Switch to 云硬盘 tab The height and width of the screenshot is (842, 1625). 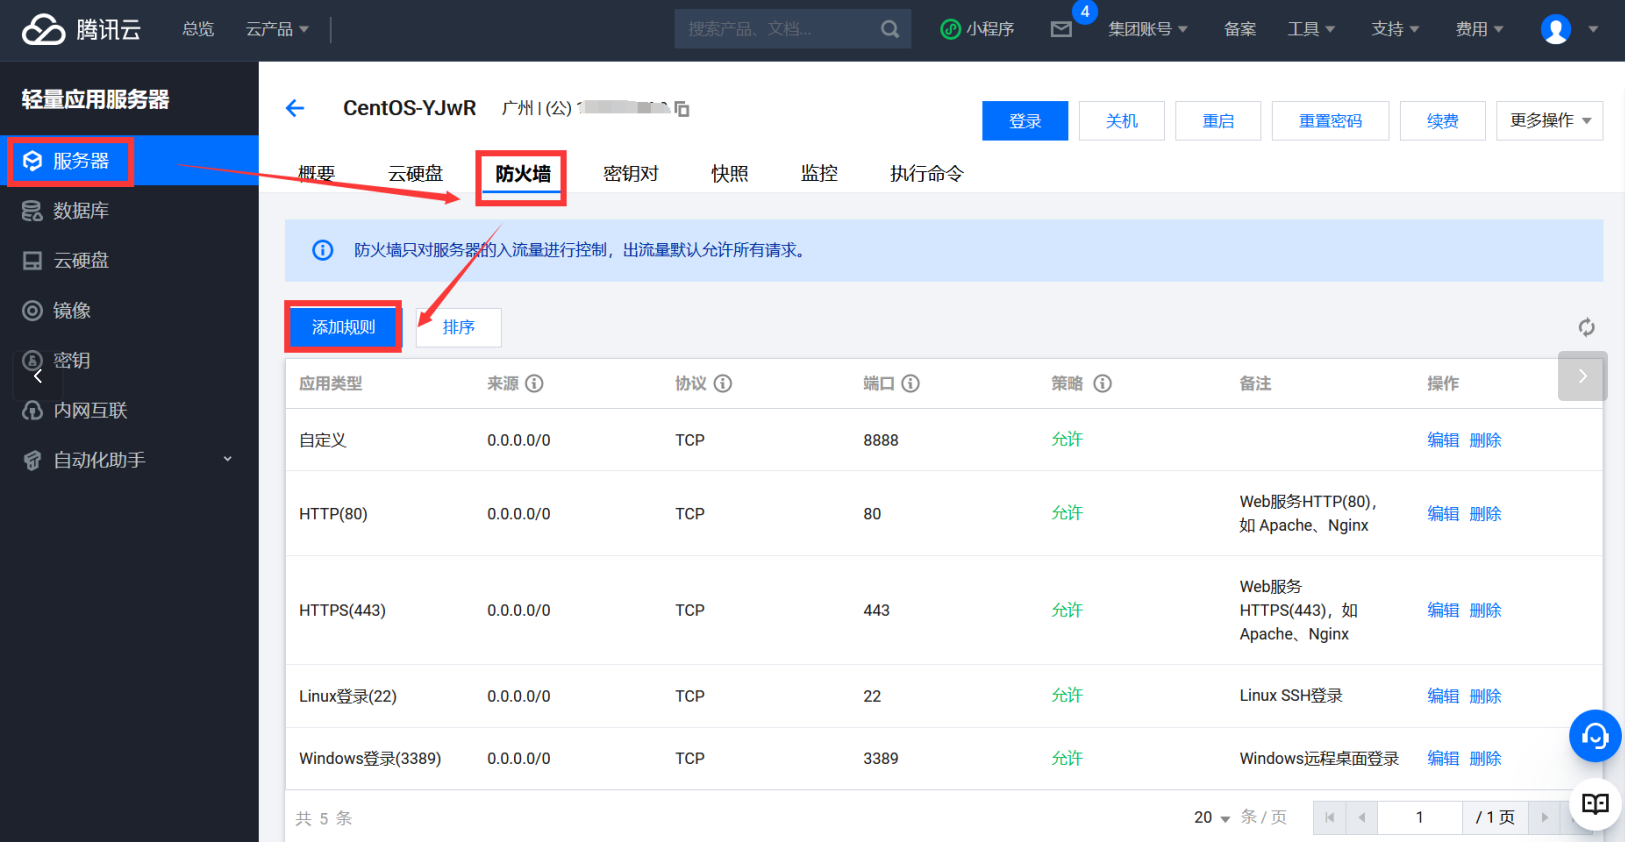point(415,174)
